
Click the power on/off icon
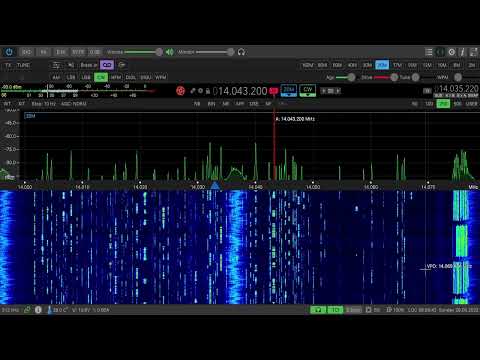click(9, 52)
